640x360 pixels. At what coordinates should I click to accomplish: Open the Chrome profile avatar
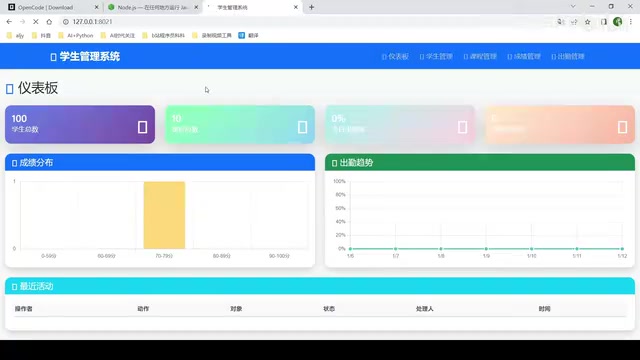pos(618,22)
